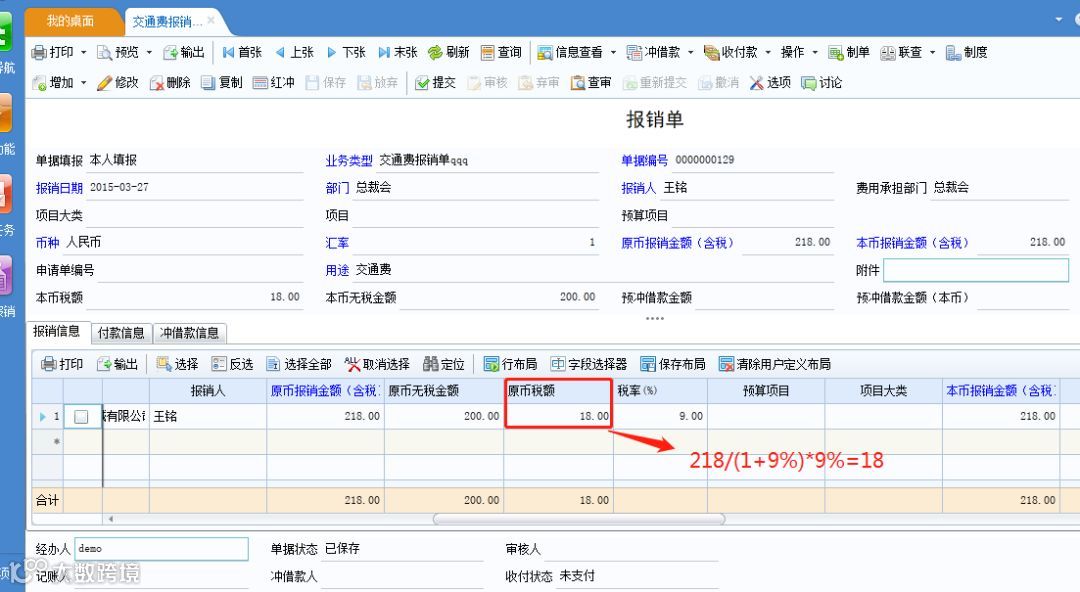Screen dimensions: 1080x592
Task: Click the 经办人 input field containing demo
Action: coord(161,549)
